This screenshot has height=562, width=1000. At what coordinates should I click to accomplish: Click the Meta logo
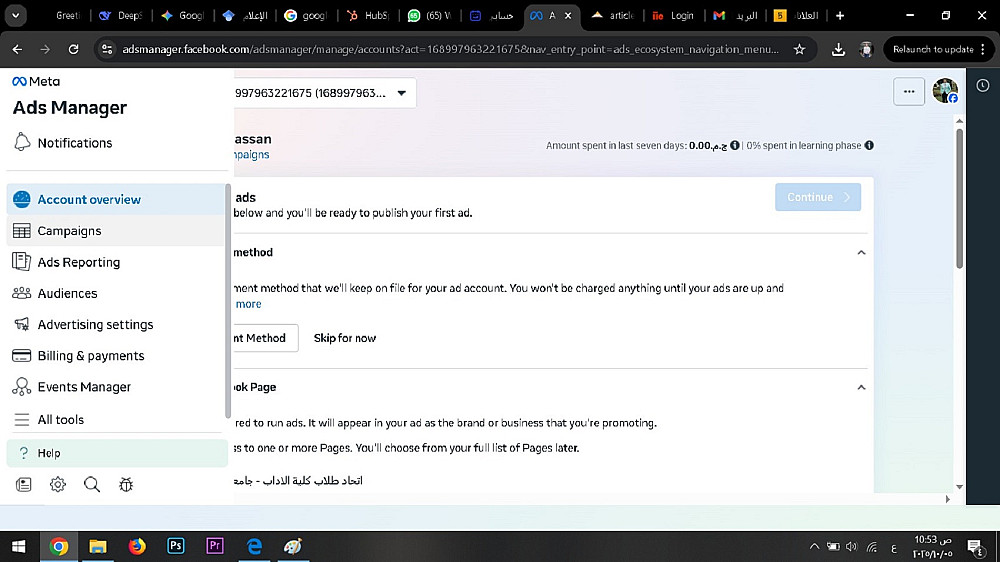36,81
